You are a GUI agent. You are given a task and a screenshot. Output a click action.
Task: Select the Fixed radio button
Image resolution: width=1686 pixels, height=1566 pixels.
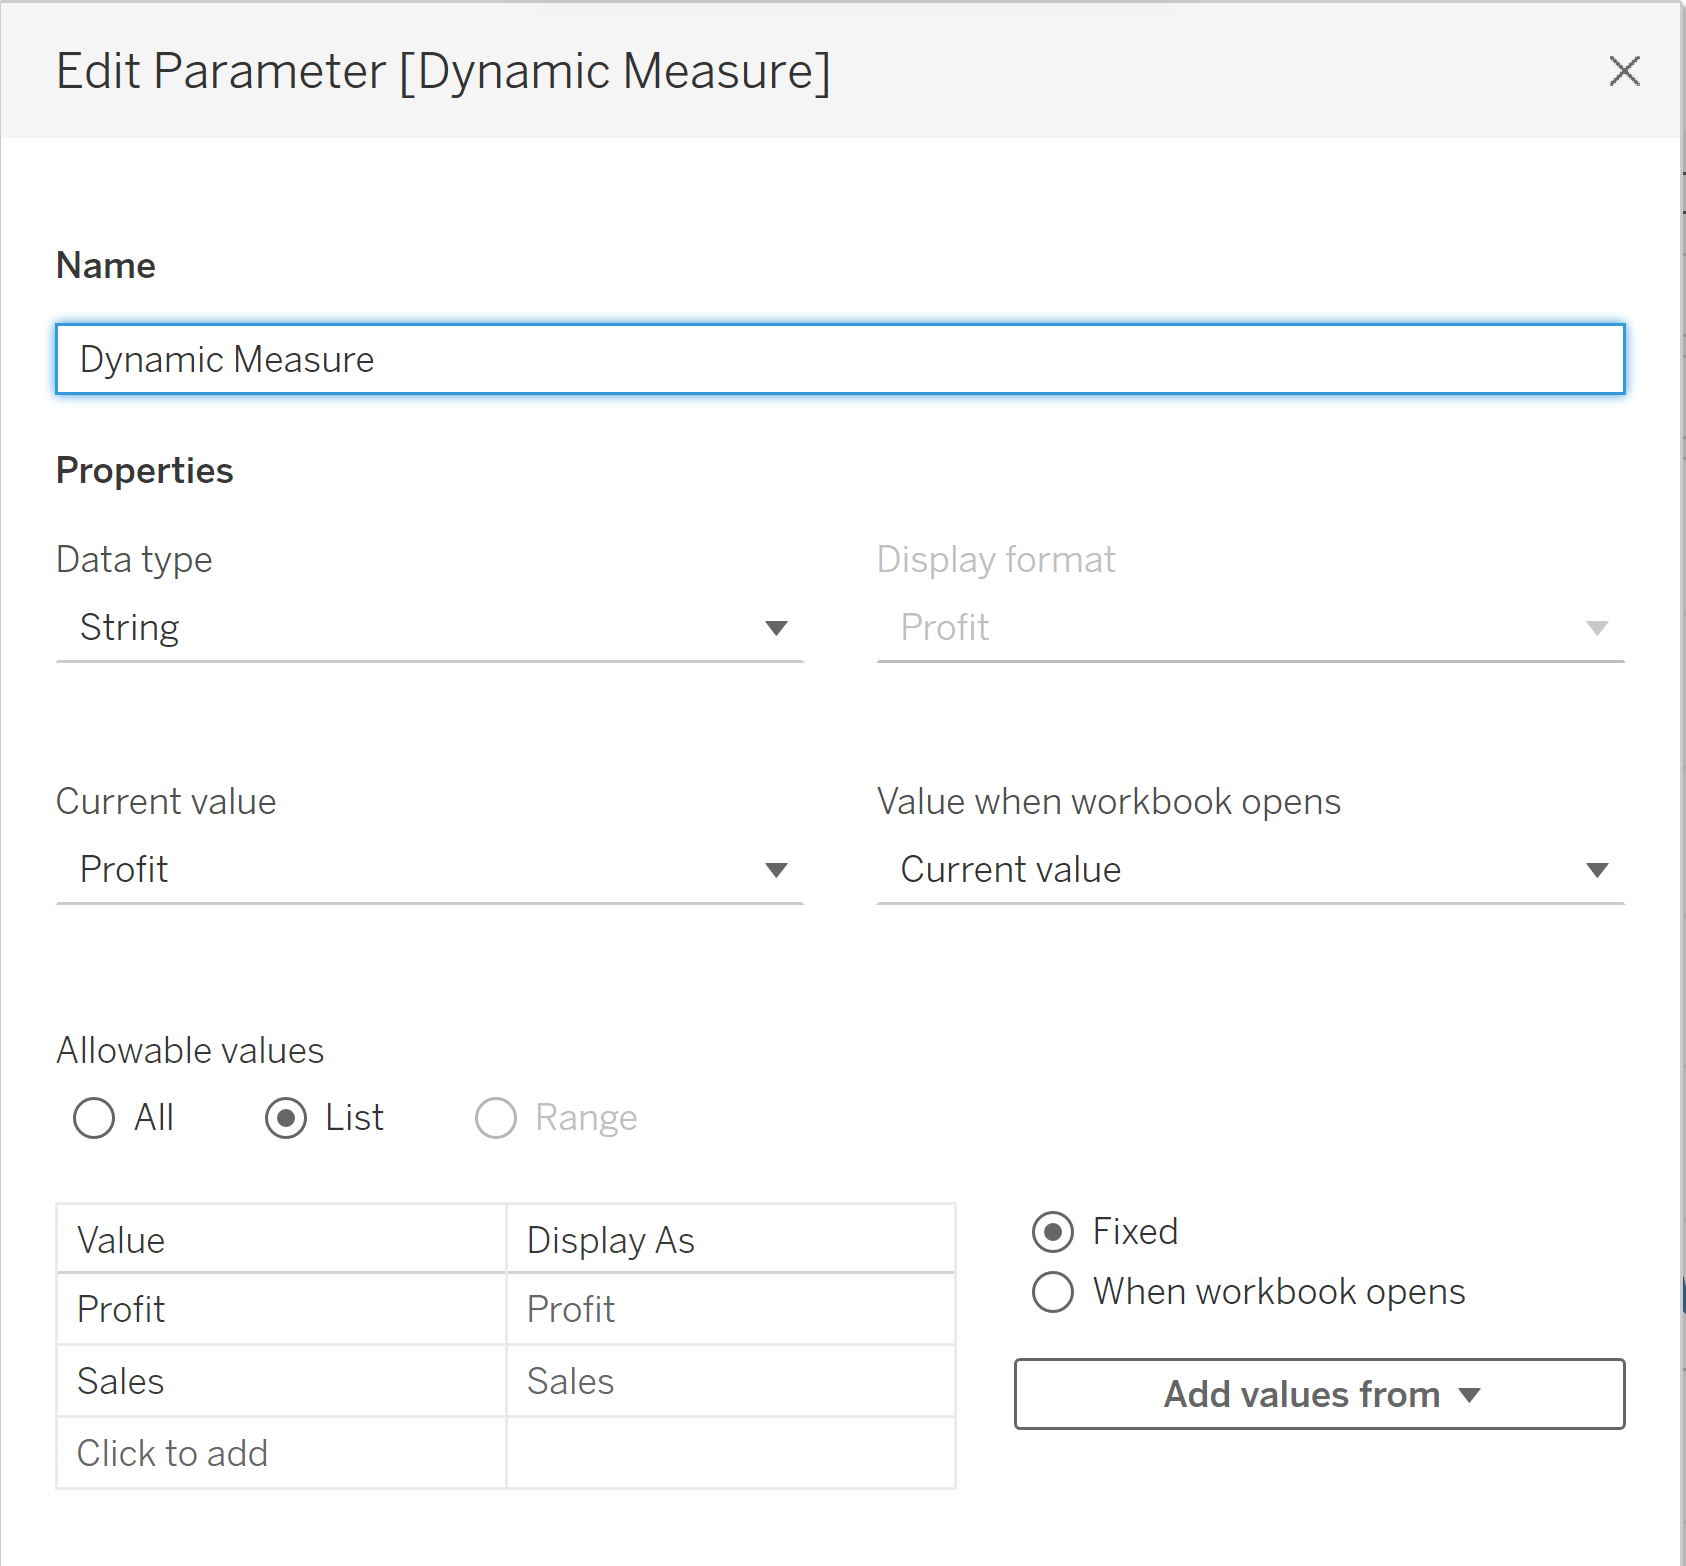[x=1053, y=1232]
